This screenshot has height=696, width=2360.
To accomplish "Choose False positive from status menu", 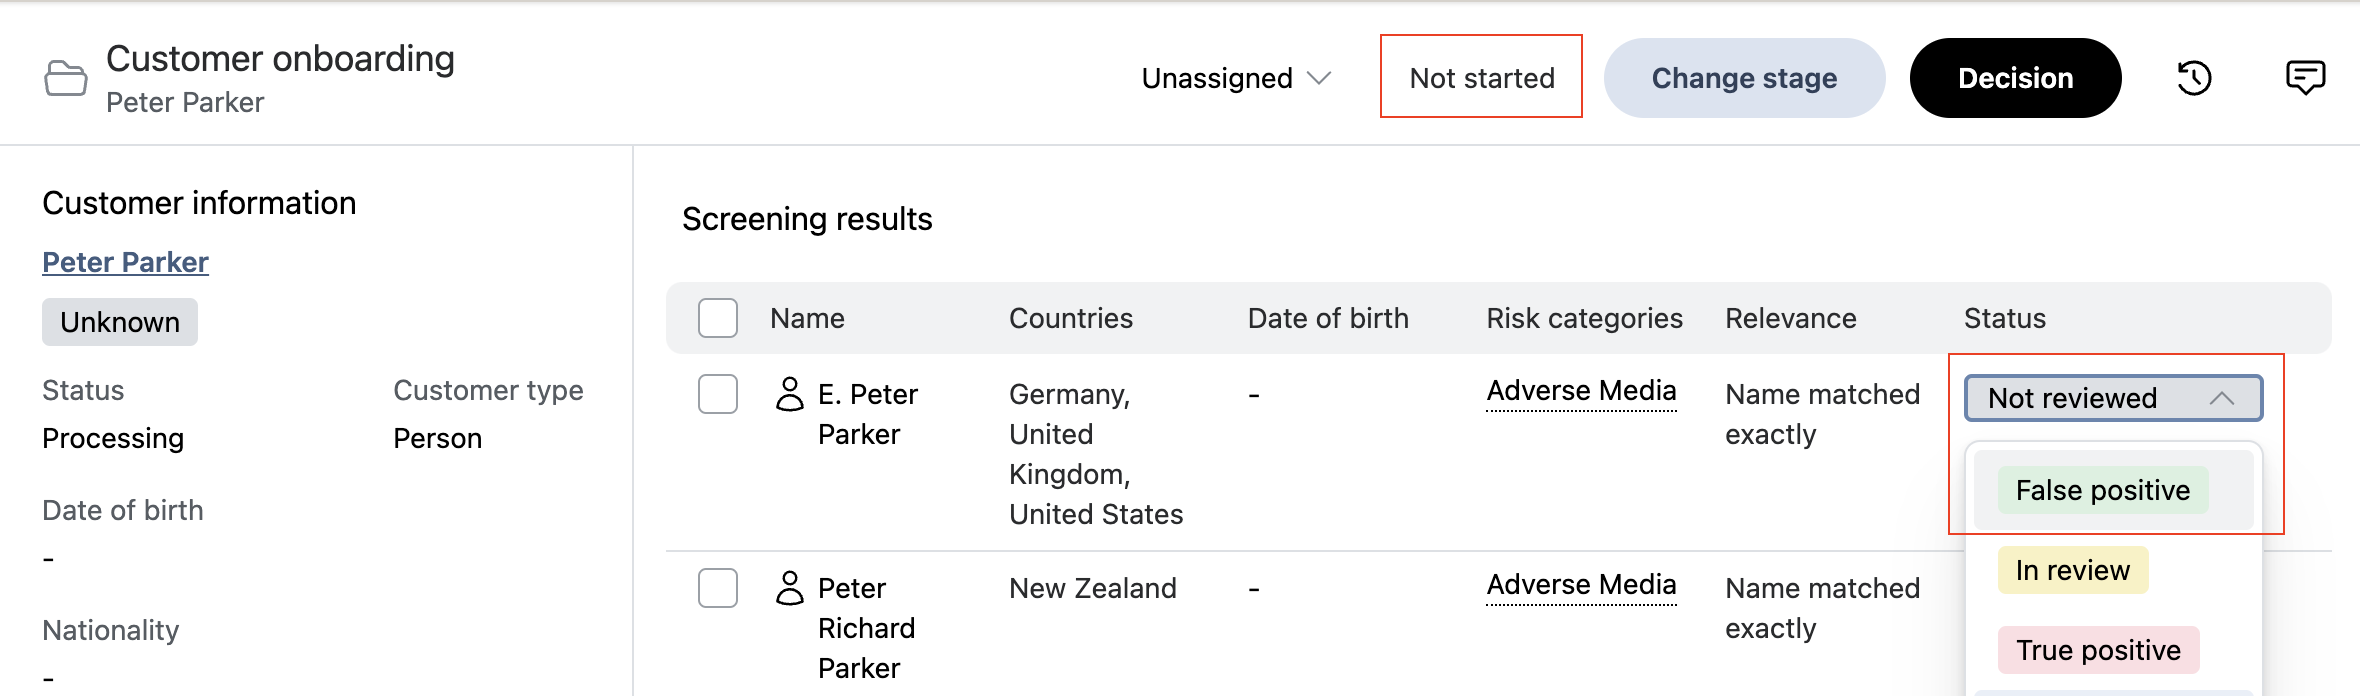I will pos(2102,490).
